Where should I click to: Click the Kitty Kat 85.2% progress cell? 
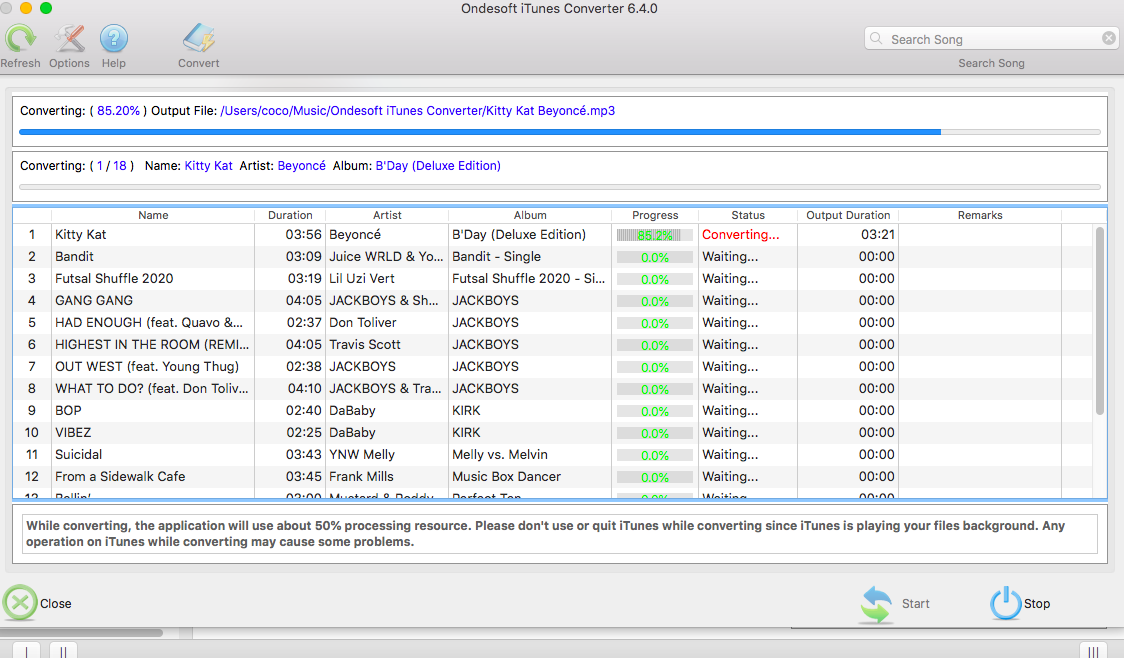(654, 235)
